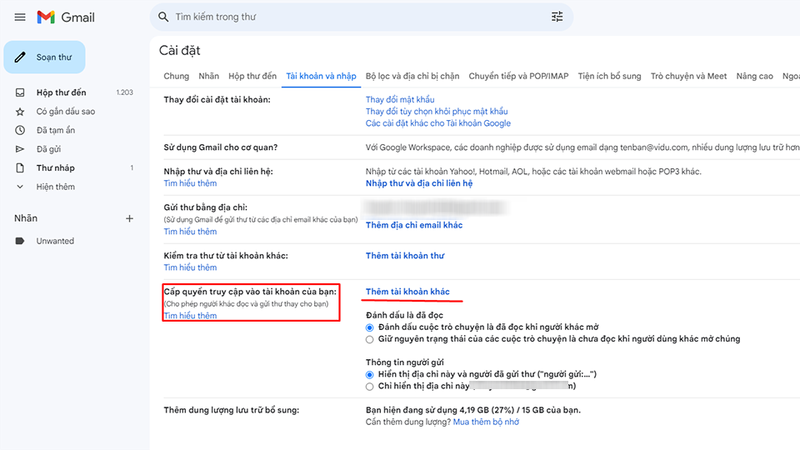800x450 pixels.
Task: Click the search mail input field
Action: [x=361, y=17]
